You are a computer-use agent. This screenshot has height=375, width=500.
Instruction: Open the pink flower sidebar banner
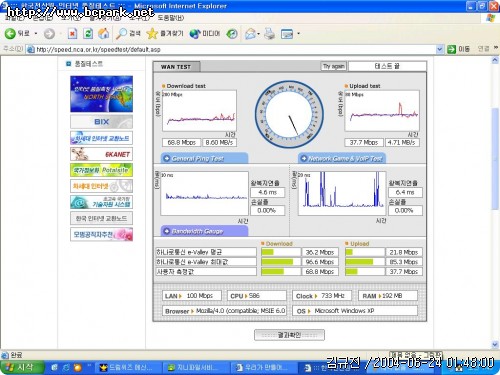click(x=101, y=234)
